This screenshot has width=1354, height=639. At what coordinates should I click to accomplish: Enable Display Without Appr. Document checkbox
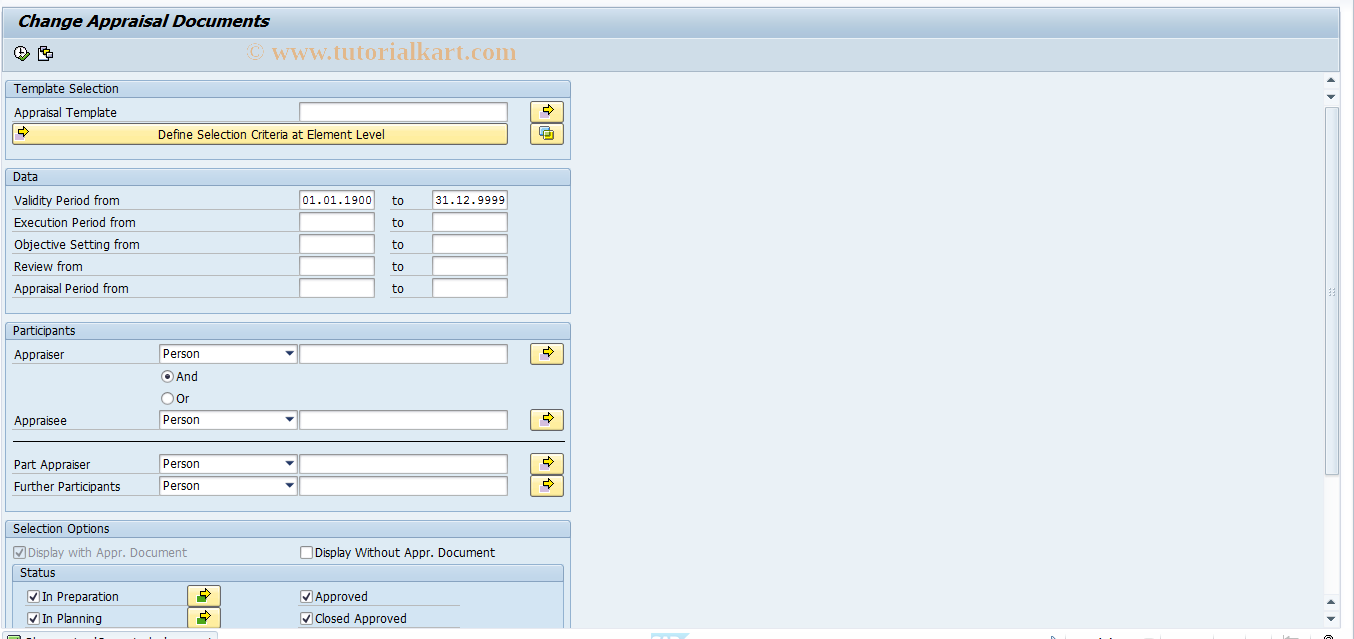[x=307, y=552]
